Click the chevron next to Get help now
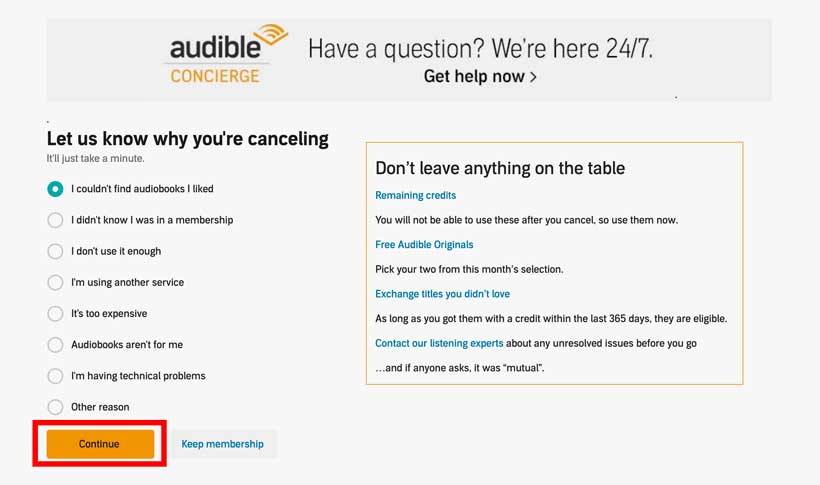The height and width of the screenshot is (485, 820). (x=533, y=77)
